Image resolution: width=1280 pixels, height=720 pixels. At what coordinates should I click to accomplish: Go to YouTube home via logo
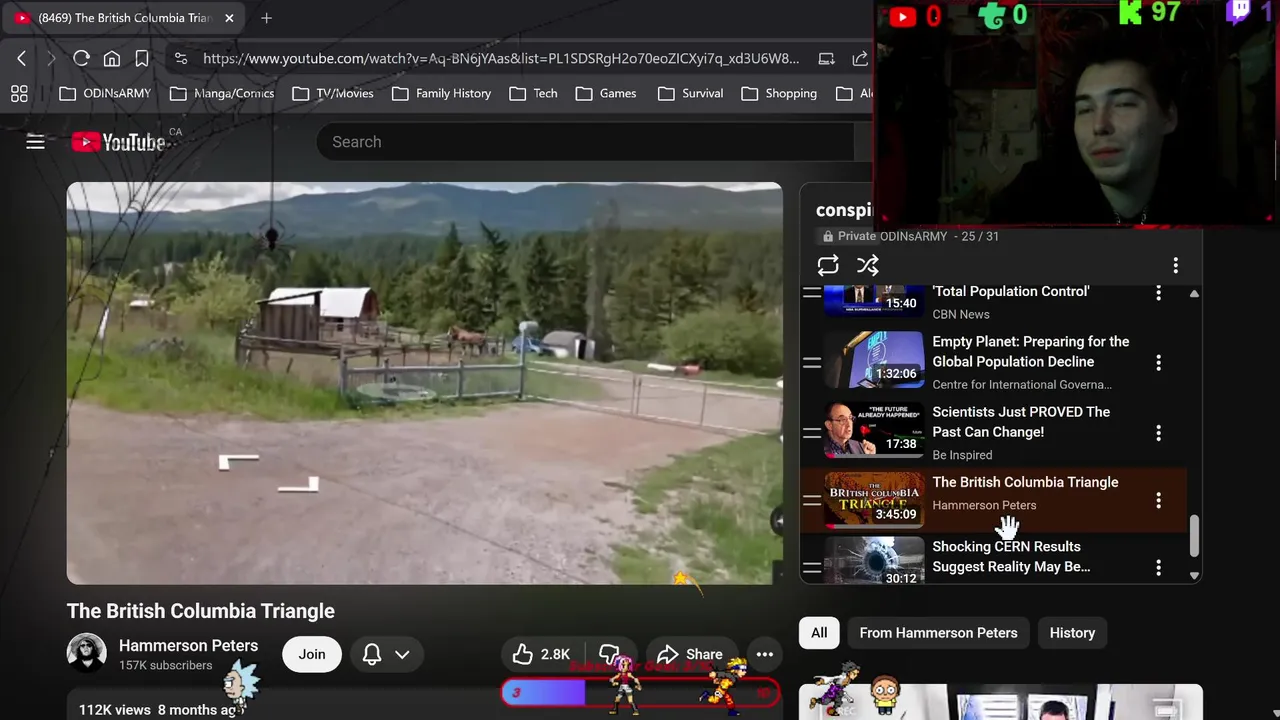pos(118,142)
